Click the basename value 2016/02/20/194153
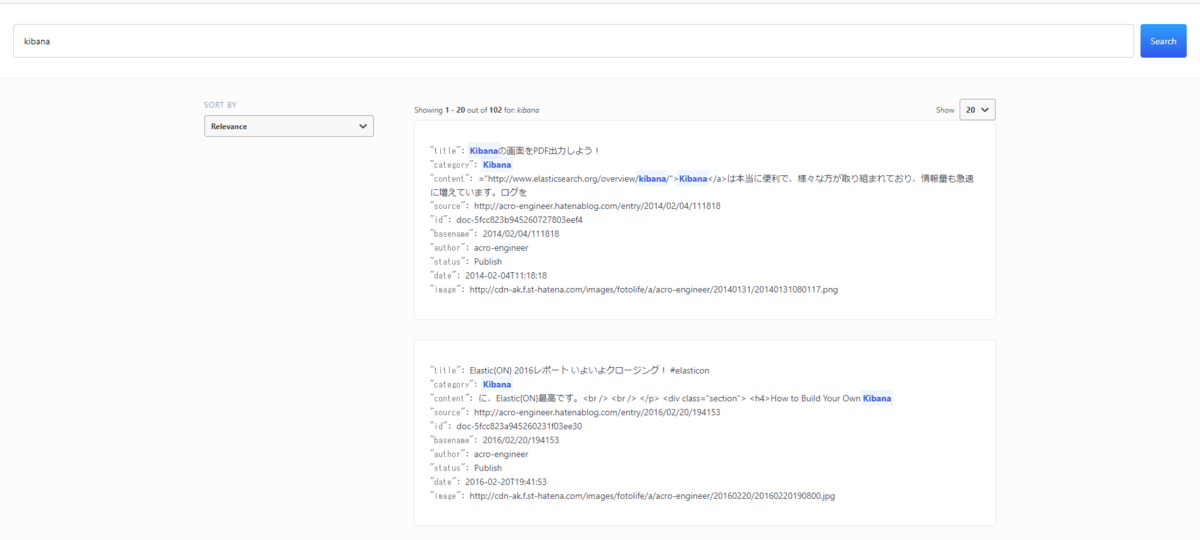The image size is (1200, 540). tap(521, 440)
